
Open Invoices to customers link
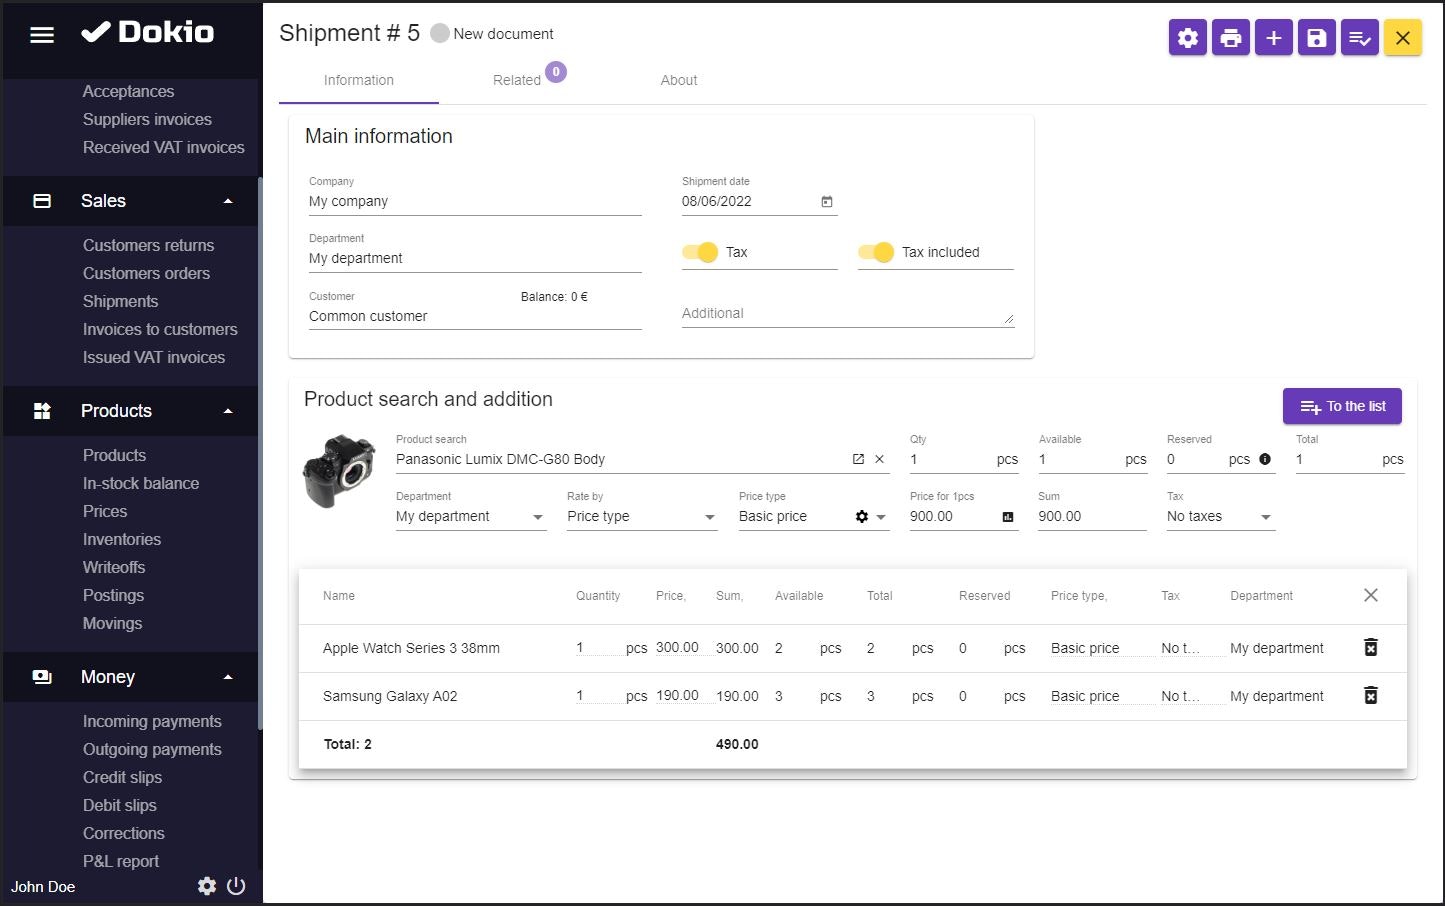coord(160,329)
